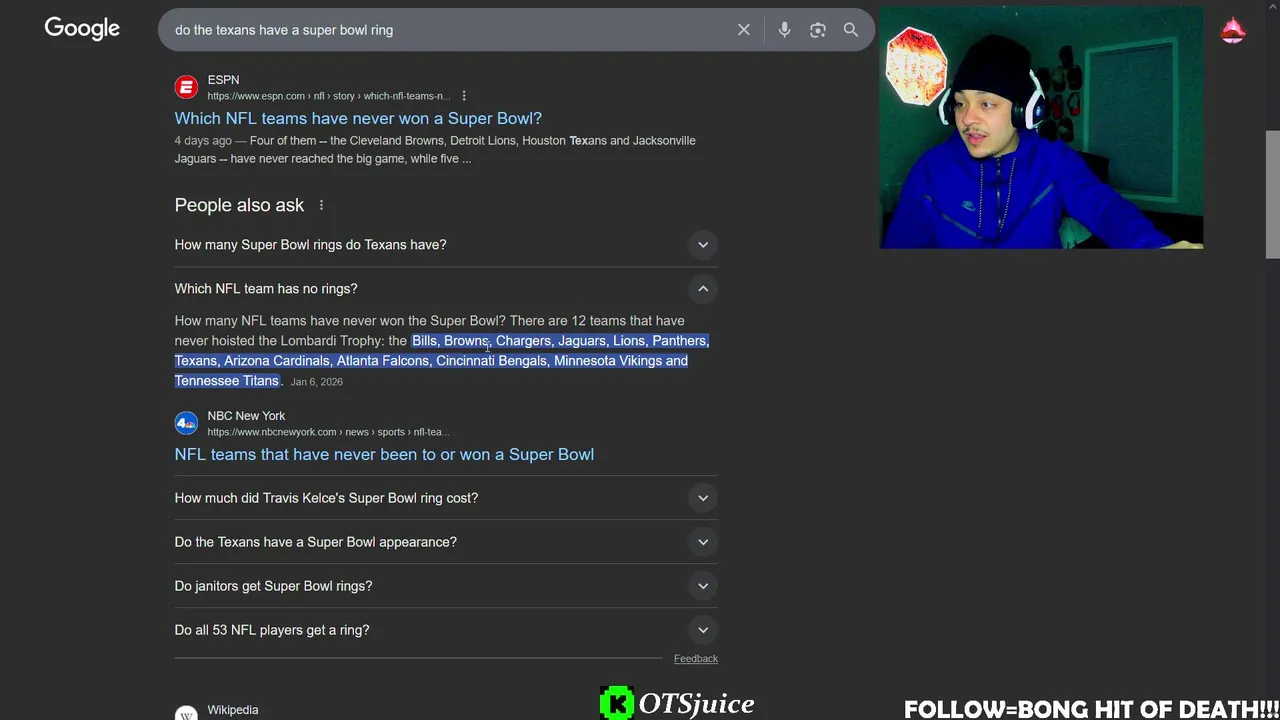
Task: Open "Which NFL teams have never won a Super Bowl?"
Action: click(358, 118)
